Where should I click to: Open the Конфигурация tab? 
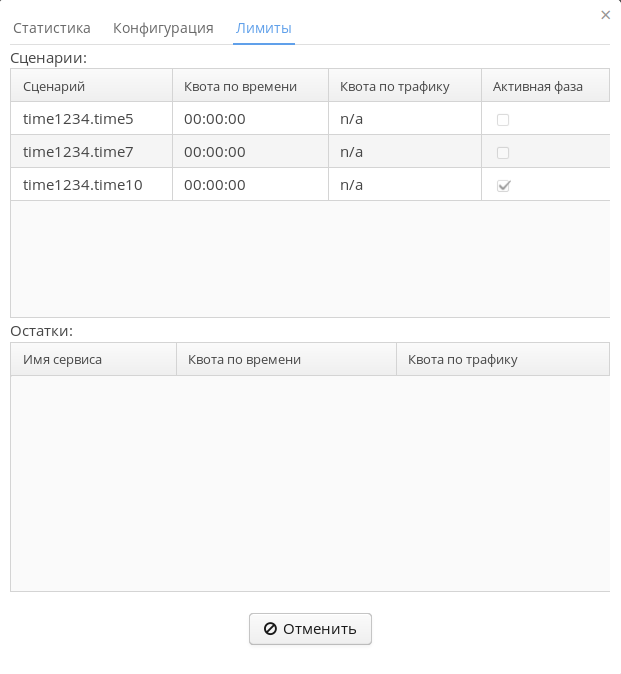[x=163, y=28]
